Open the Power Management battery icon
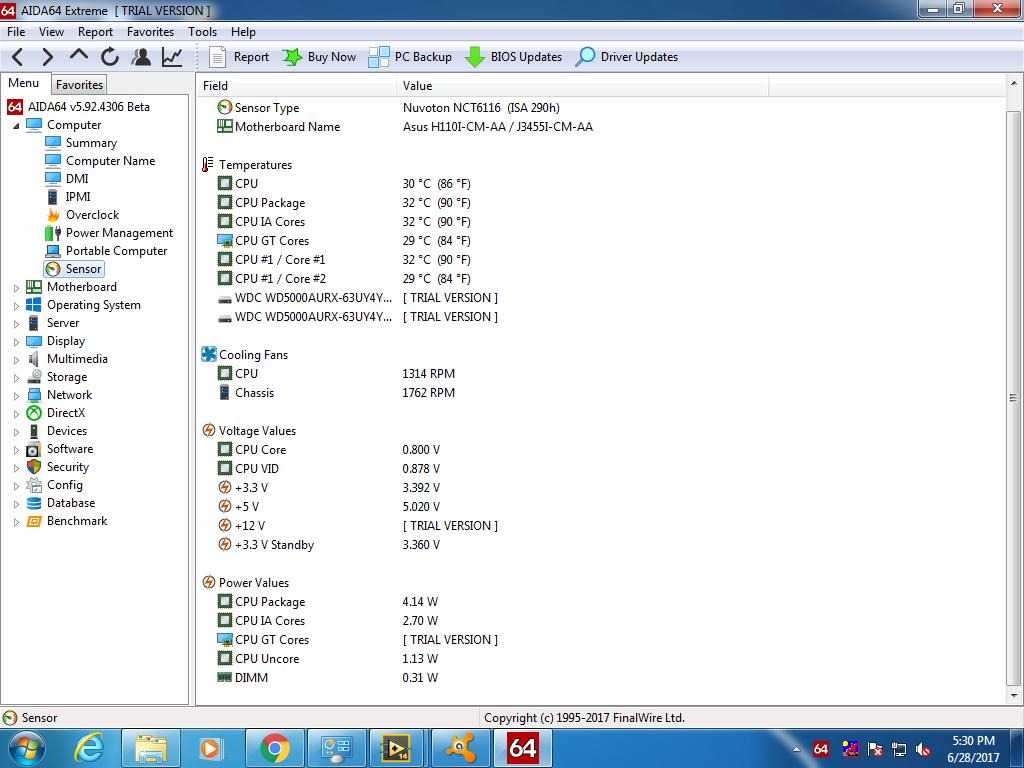This screenshot has width=1024, height=768. point(53,232)
